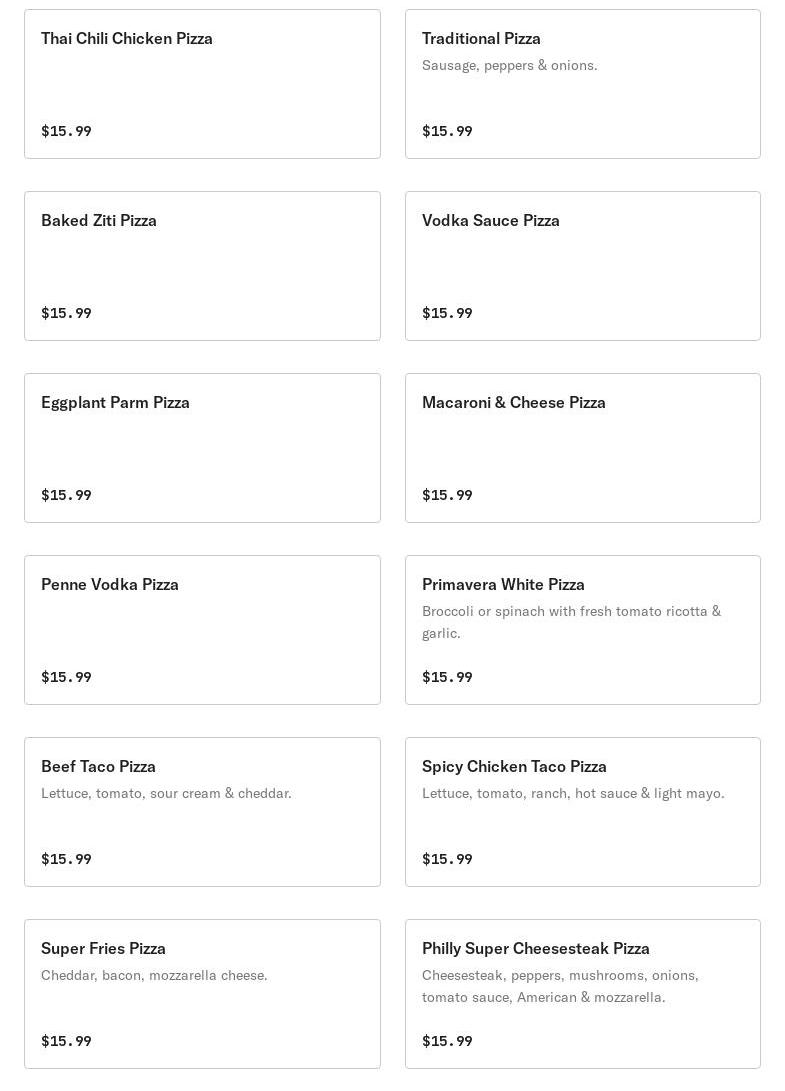Click the Macaroni & Cheese Pizza title
The image size is (785, 1091).
click(x=513, y=402)
